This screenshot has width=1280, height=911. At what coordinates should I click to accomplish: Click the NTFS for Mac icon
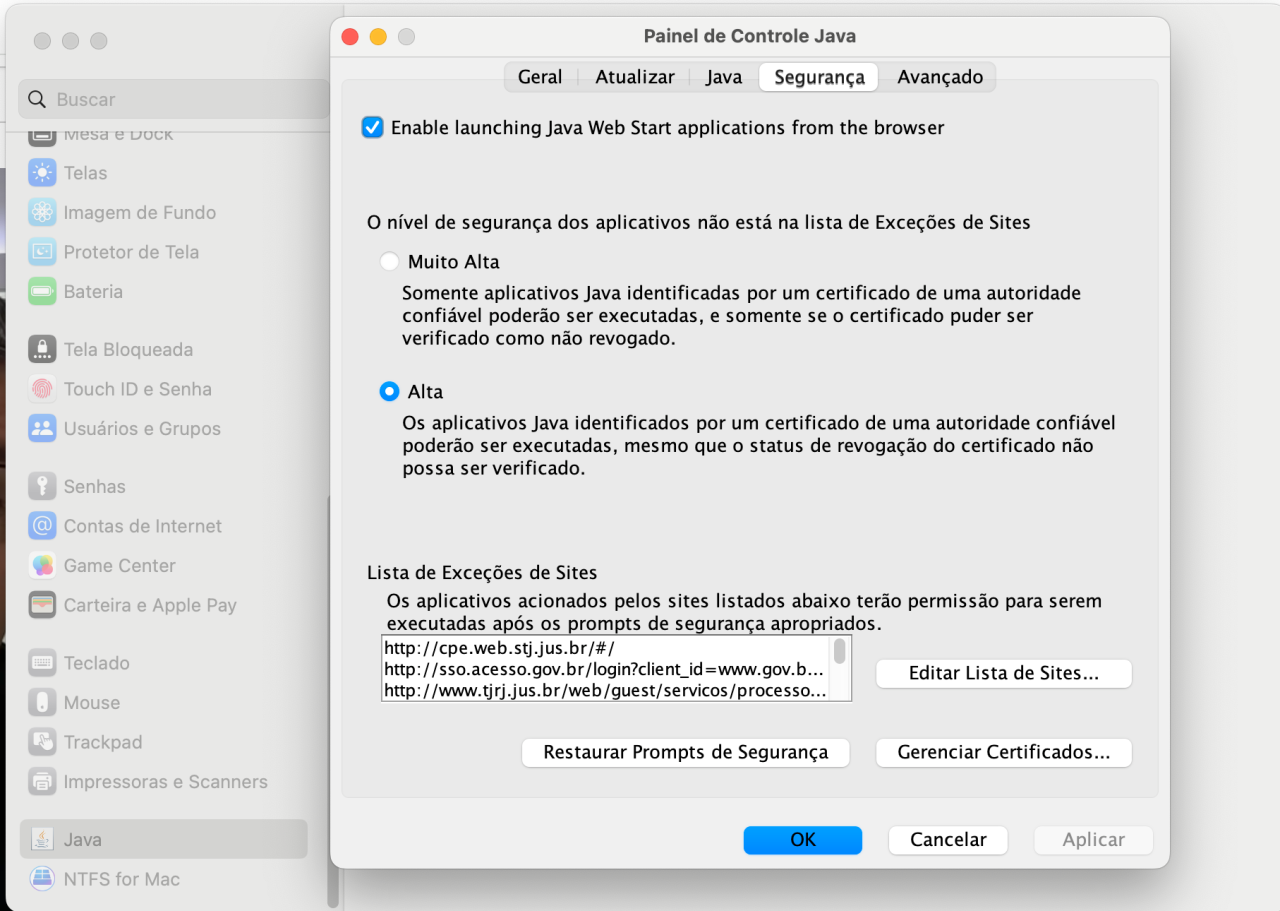tap(42, 879)
